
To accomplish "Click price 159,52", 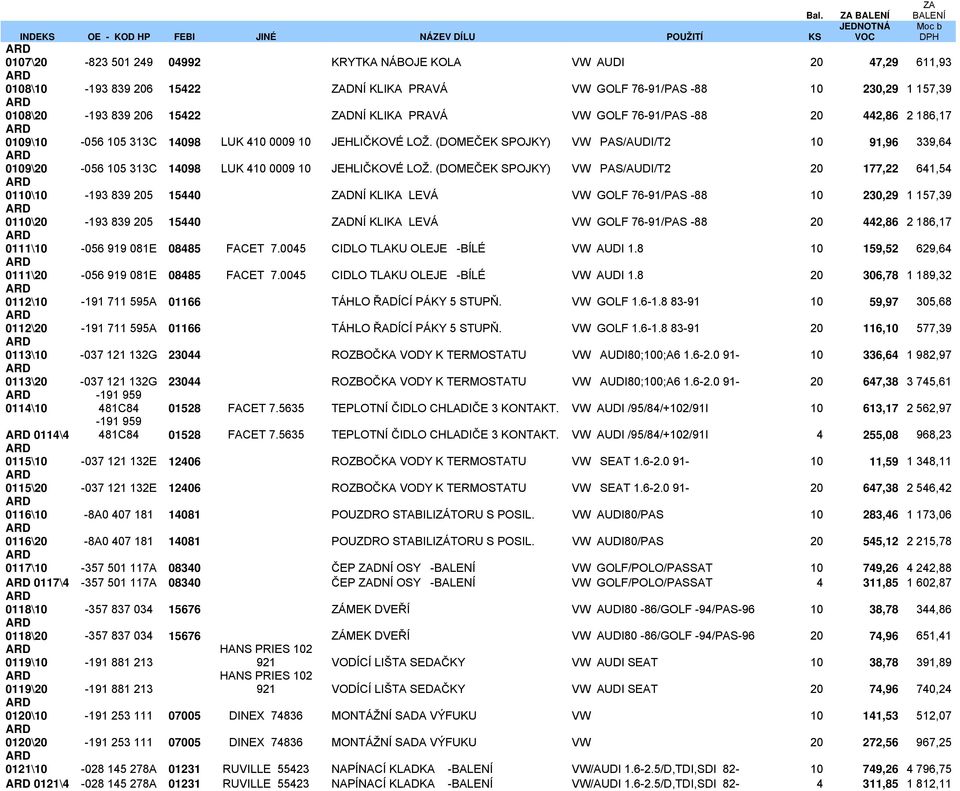I will (x=880, y=249).
